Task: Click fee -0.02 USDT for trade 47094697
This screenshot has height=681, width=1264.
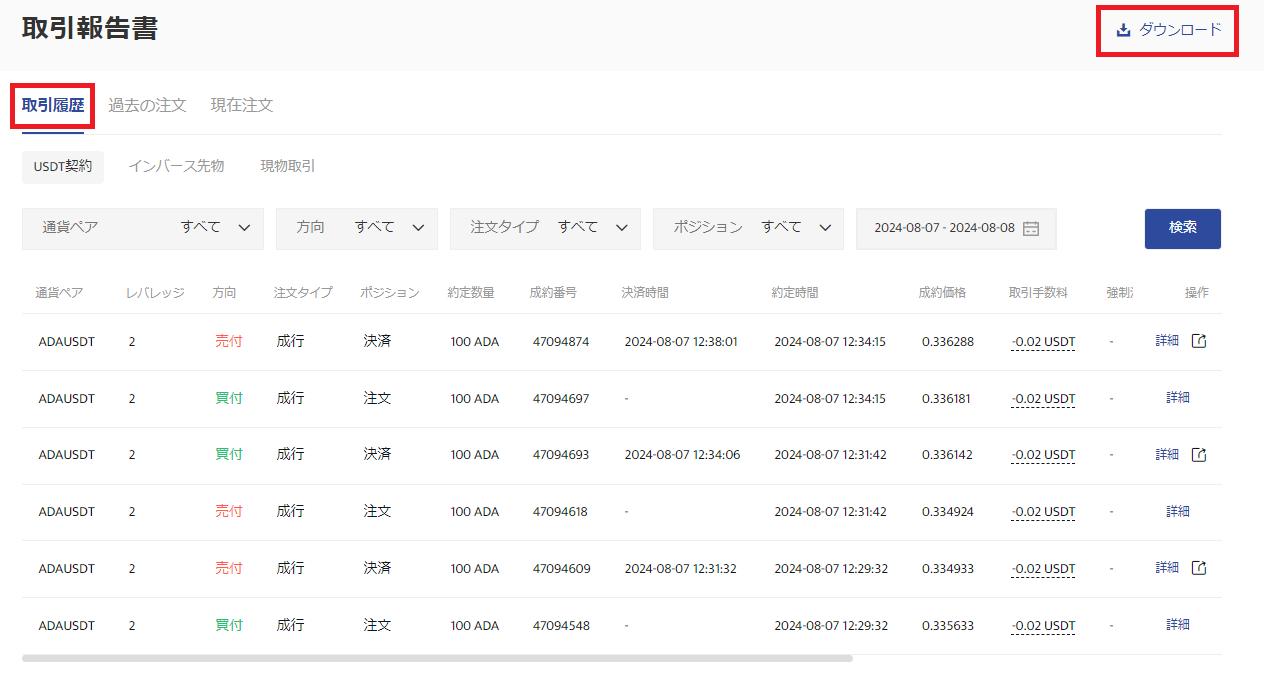Action: (1043, 399)
